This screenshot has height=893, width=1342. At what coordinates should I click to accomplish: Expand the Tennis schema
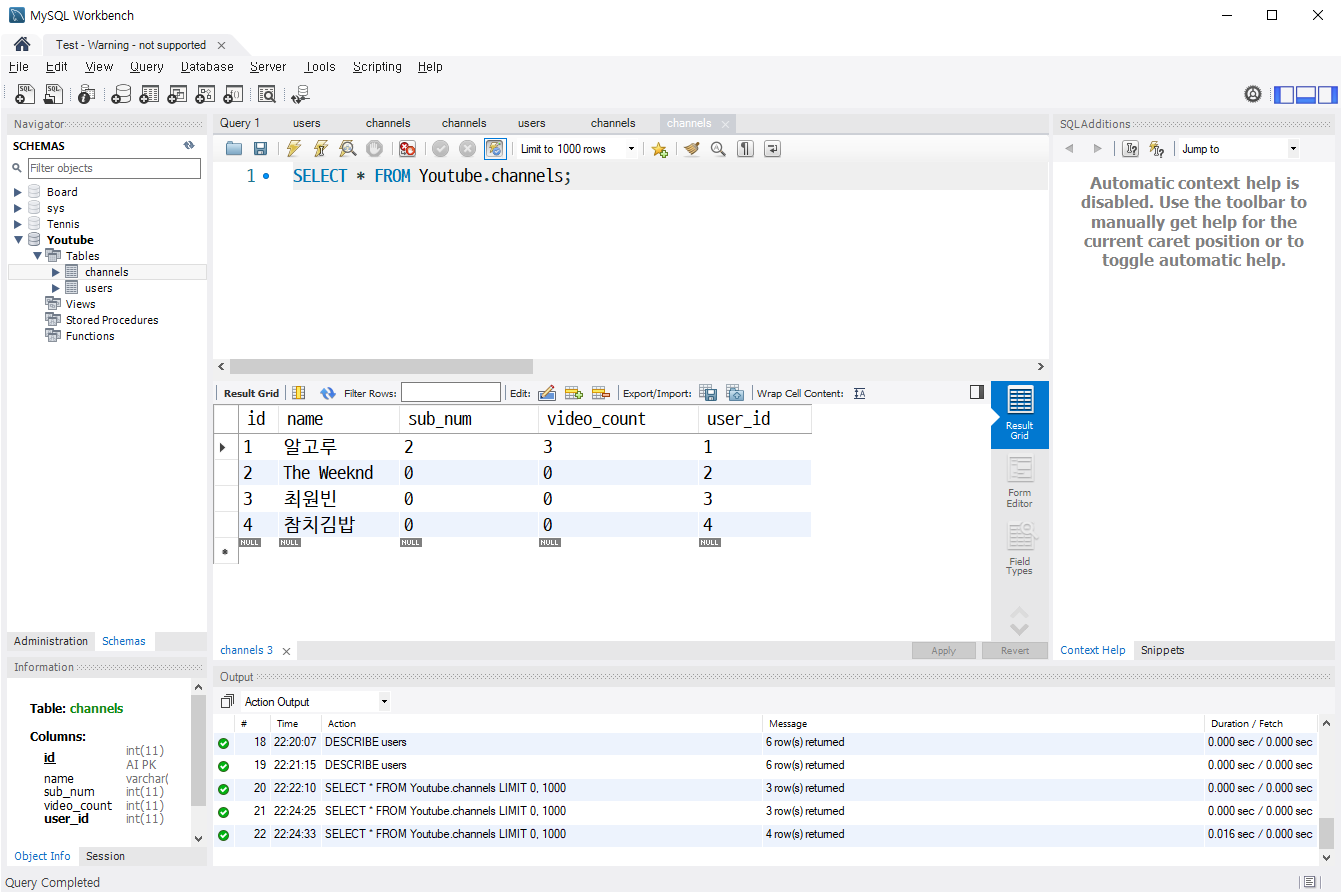[x=18, y=224]
